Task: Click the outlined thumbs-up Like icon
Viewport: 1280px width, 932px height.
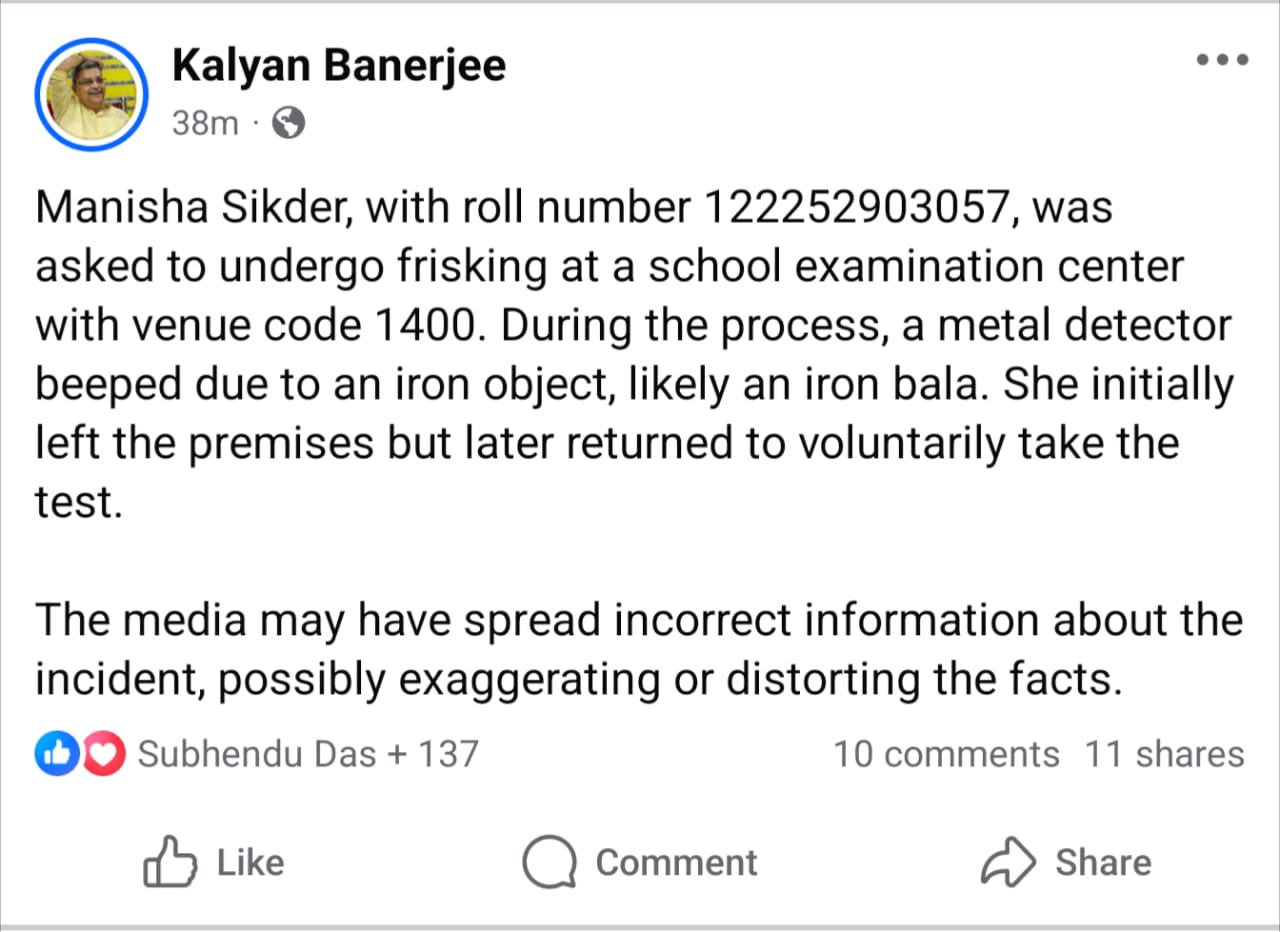Action: coord(168,862)
